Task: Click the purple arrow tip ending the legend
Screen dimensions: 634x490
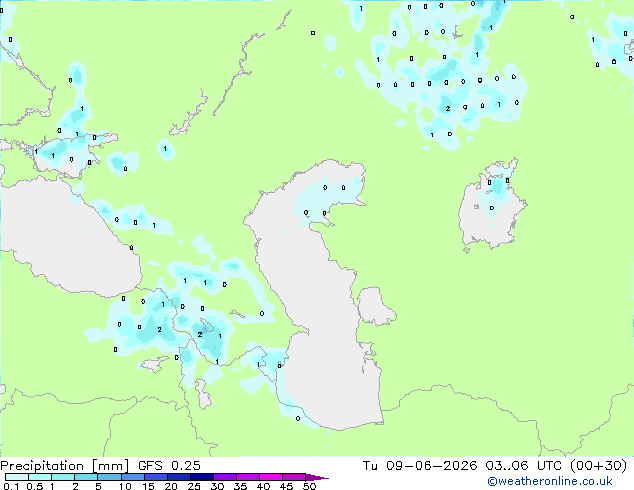Action: (317, 477)
